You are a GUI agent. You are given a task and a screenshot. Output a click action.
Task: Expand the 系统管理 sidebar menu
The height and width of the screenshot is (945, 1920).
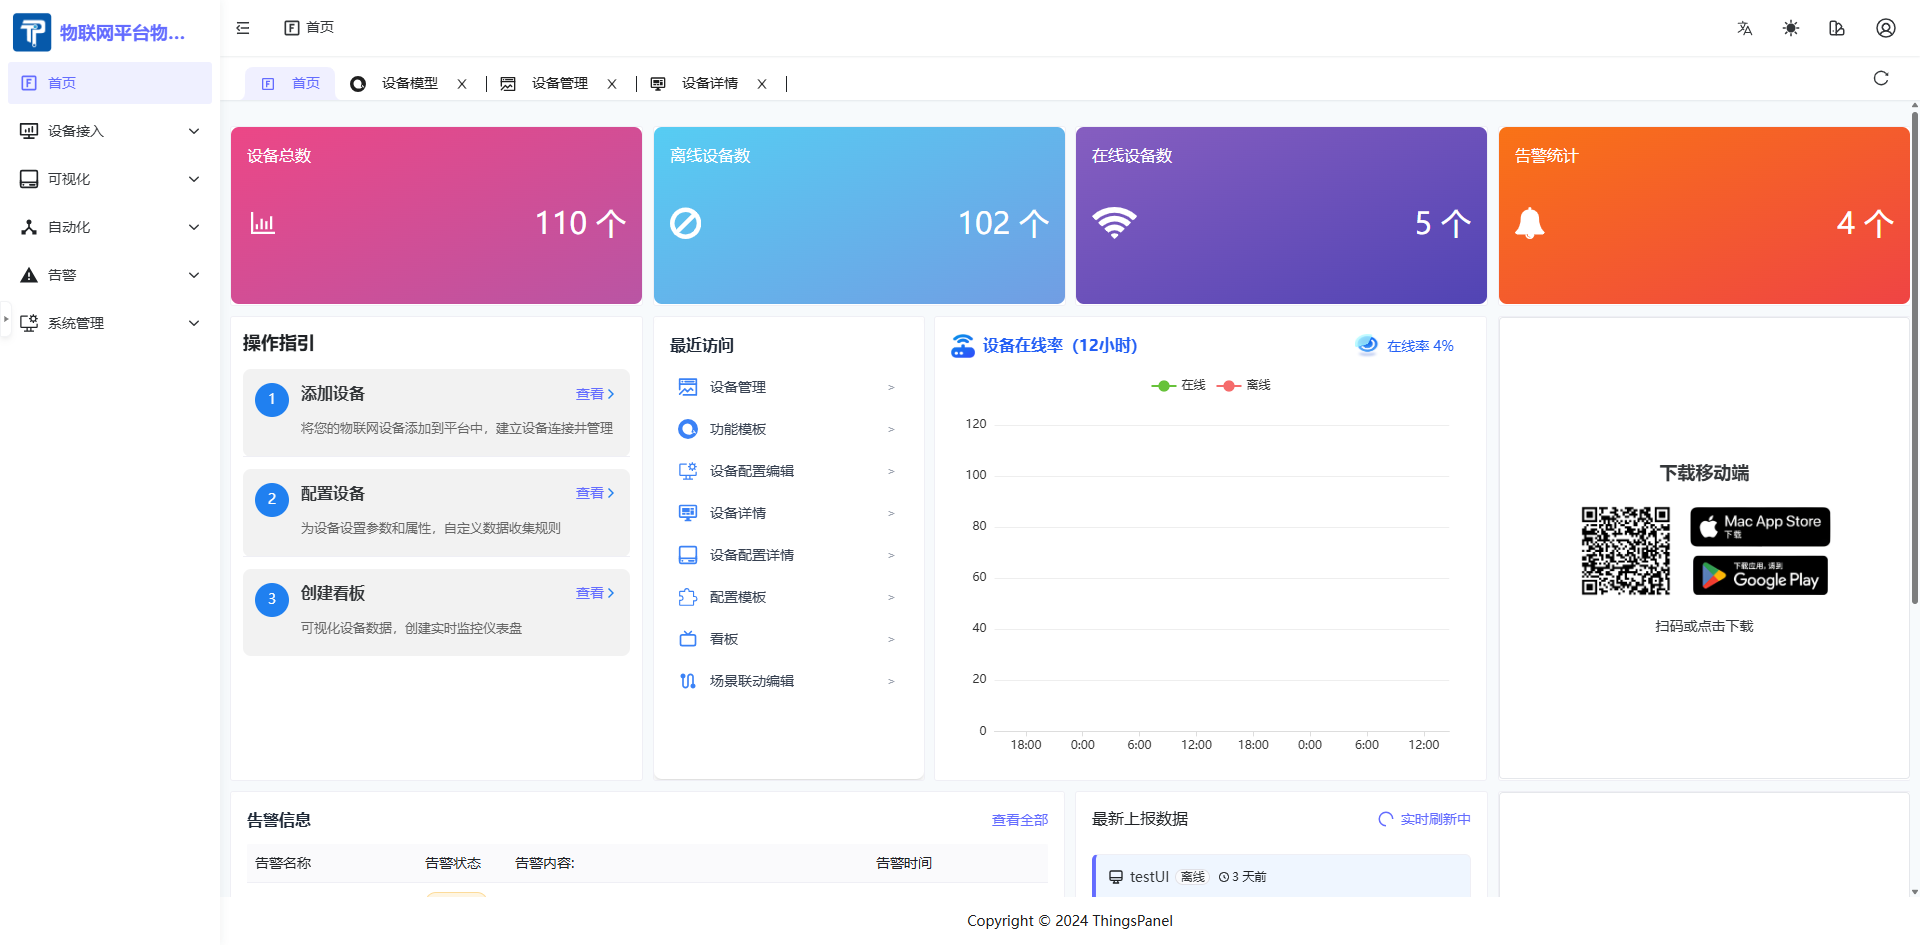click(x=110, y=323)
